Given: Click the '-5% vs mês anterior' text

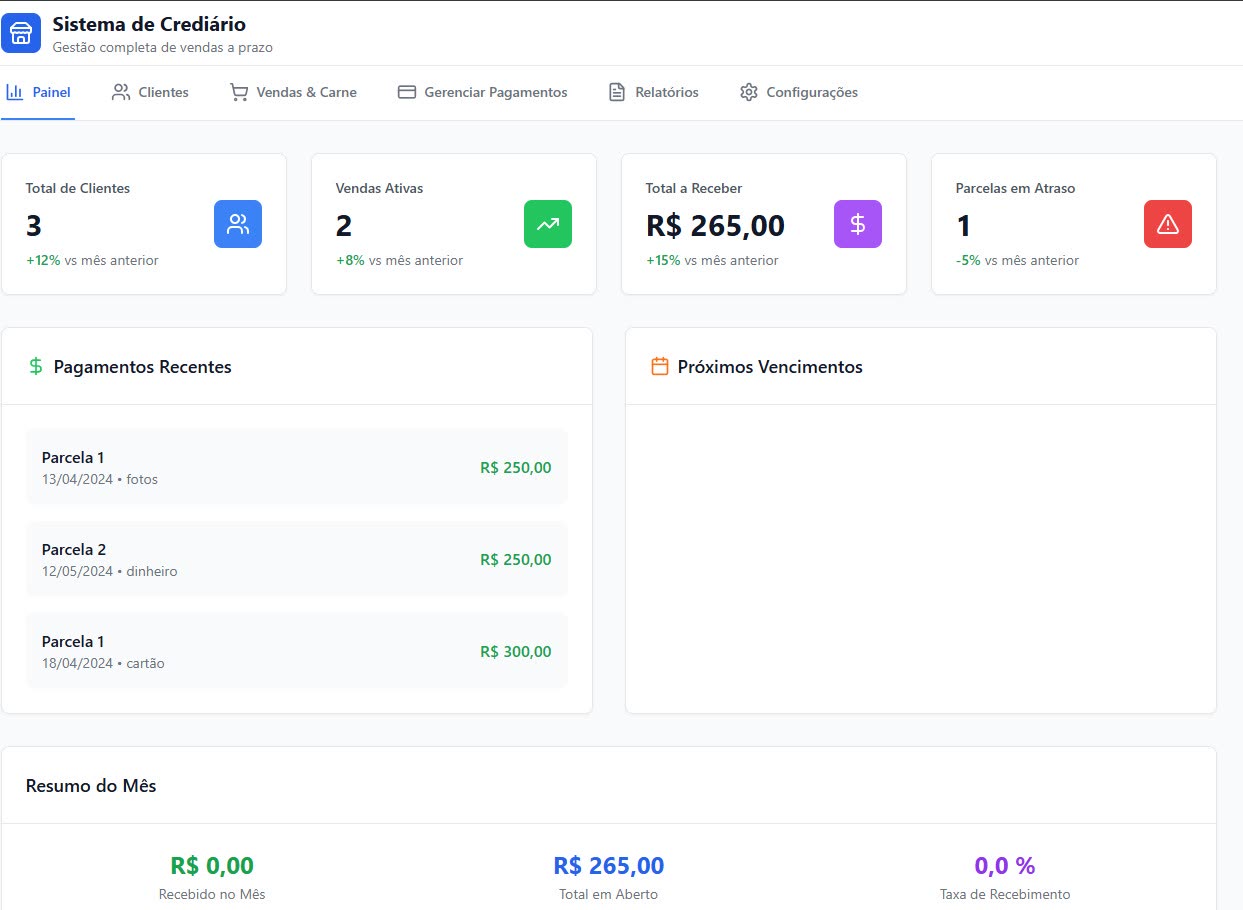Looking at the screenshot, I should pos(1017,260).
